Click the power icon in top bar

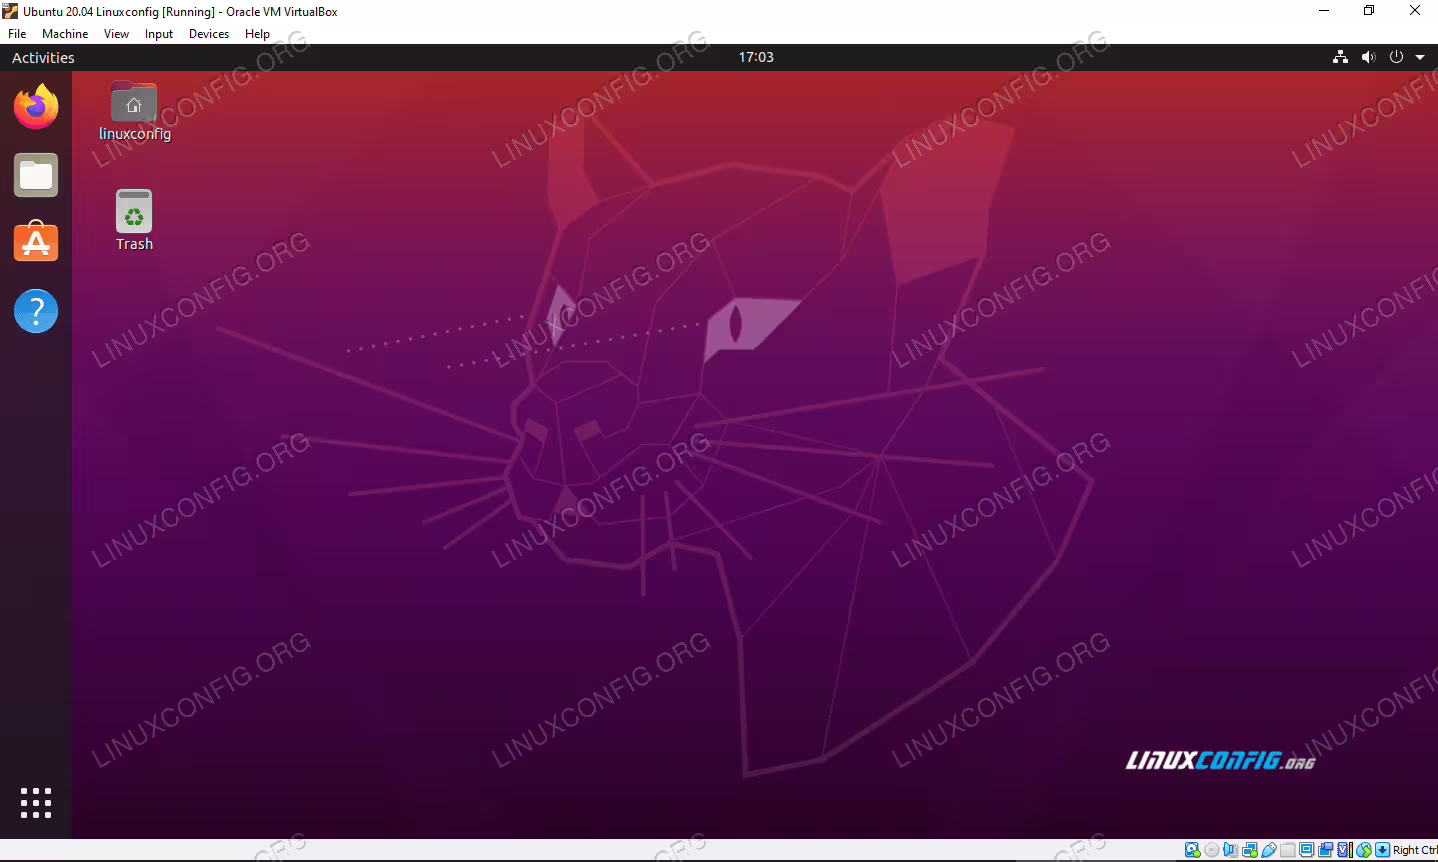pyautogui.click(x=1396, y=57)
